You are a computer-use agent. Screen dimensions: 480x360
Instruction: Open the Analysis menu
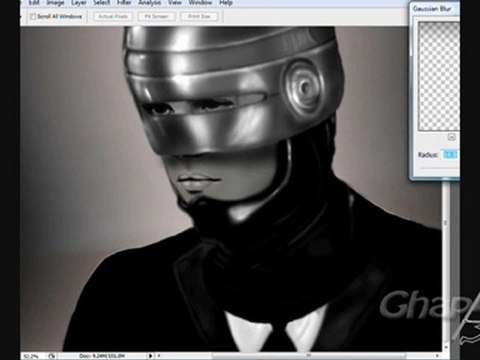pos(149,3)
